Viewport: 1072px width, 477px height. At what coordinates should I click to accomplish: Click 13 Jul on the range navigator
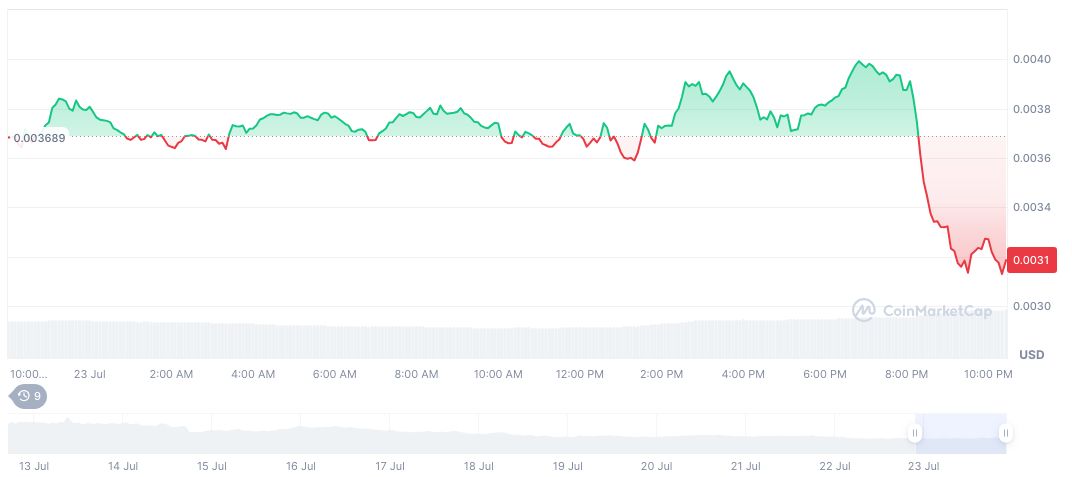point(33,466)
